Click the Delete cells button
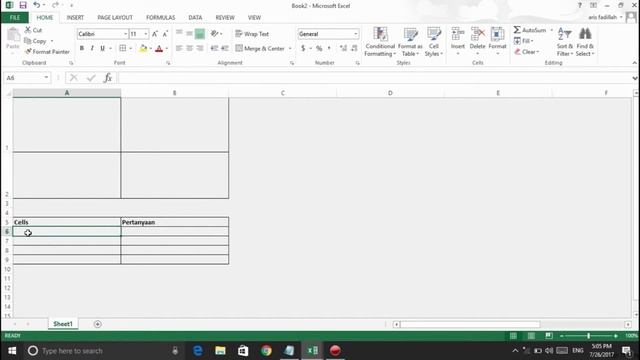640x360 pixels. coord(477,42)
